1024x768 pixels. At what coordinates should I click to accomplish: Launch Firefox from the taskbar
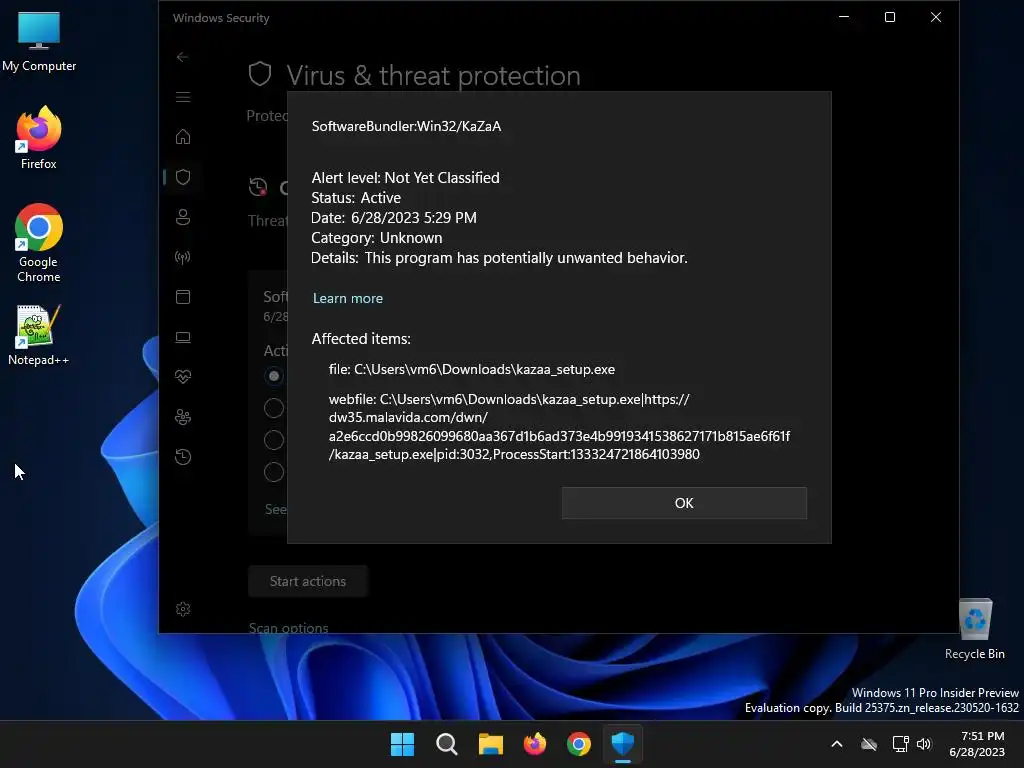click(535, 744)
